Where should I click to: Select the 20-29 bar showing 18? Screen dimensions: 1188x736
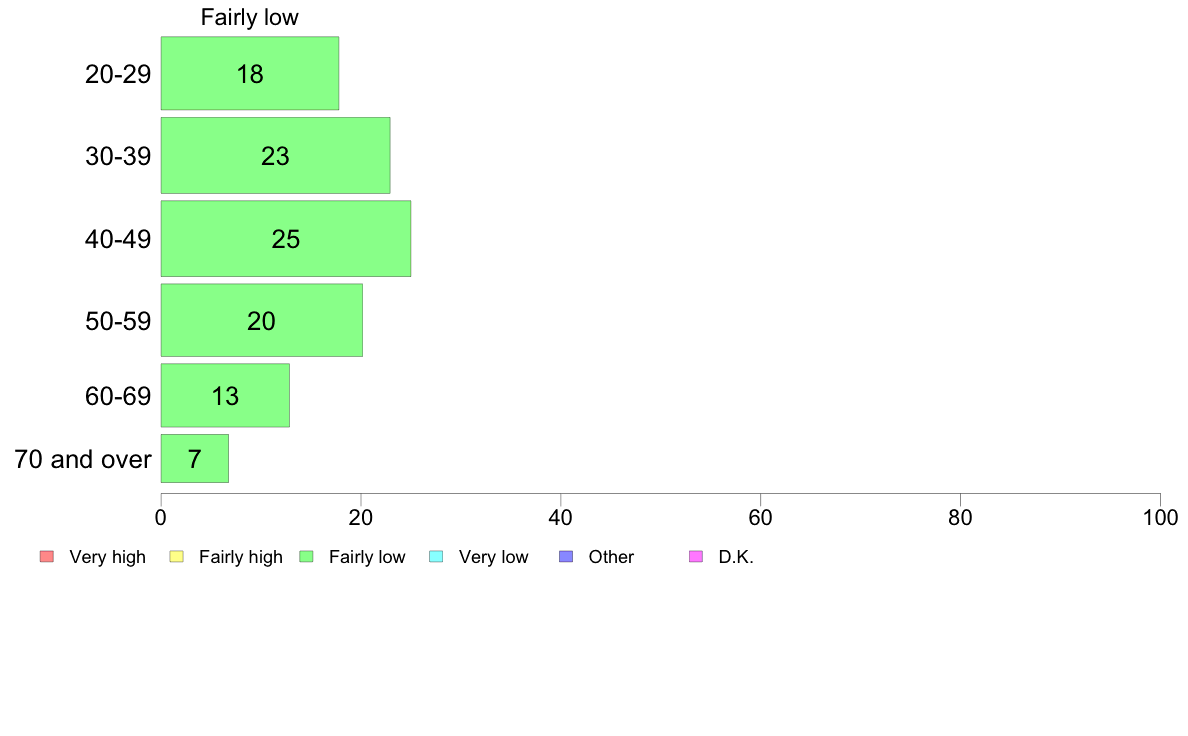coord(250,74)
